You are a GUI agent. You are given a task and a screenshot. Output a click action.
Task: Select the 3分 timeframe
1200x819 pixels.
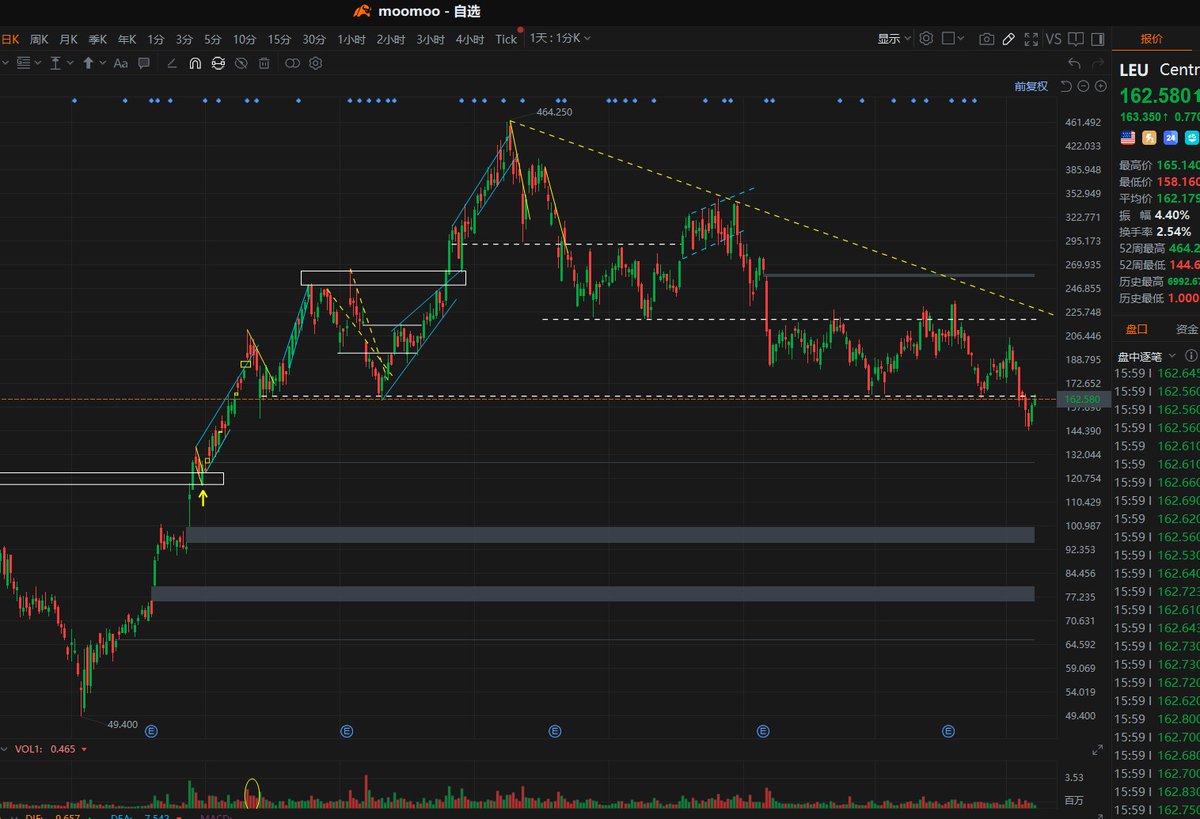184,39
